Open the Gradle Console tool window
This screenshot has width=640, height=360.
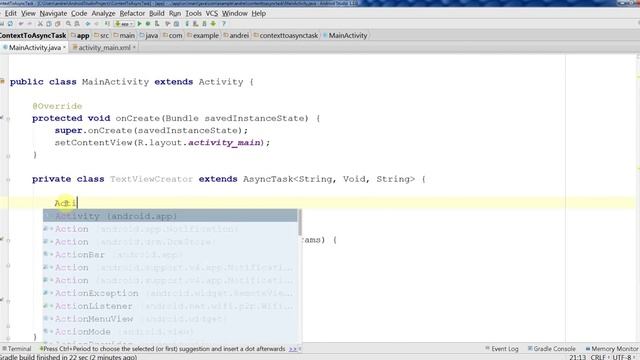coord(551,349)
